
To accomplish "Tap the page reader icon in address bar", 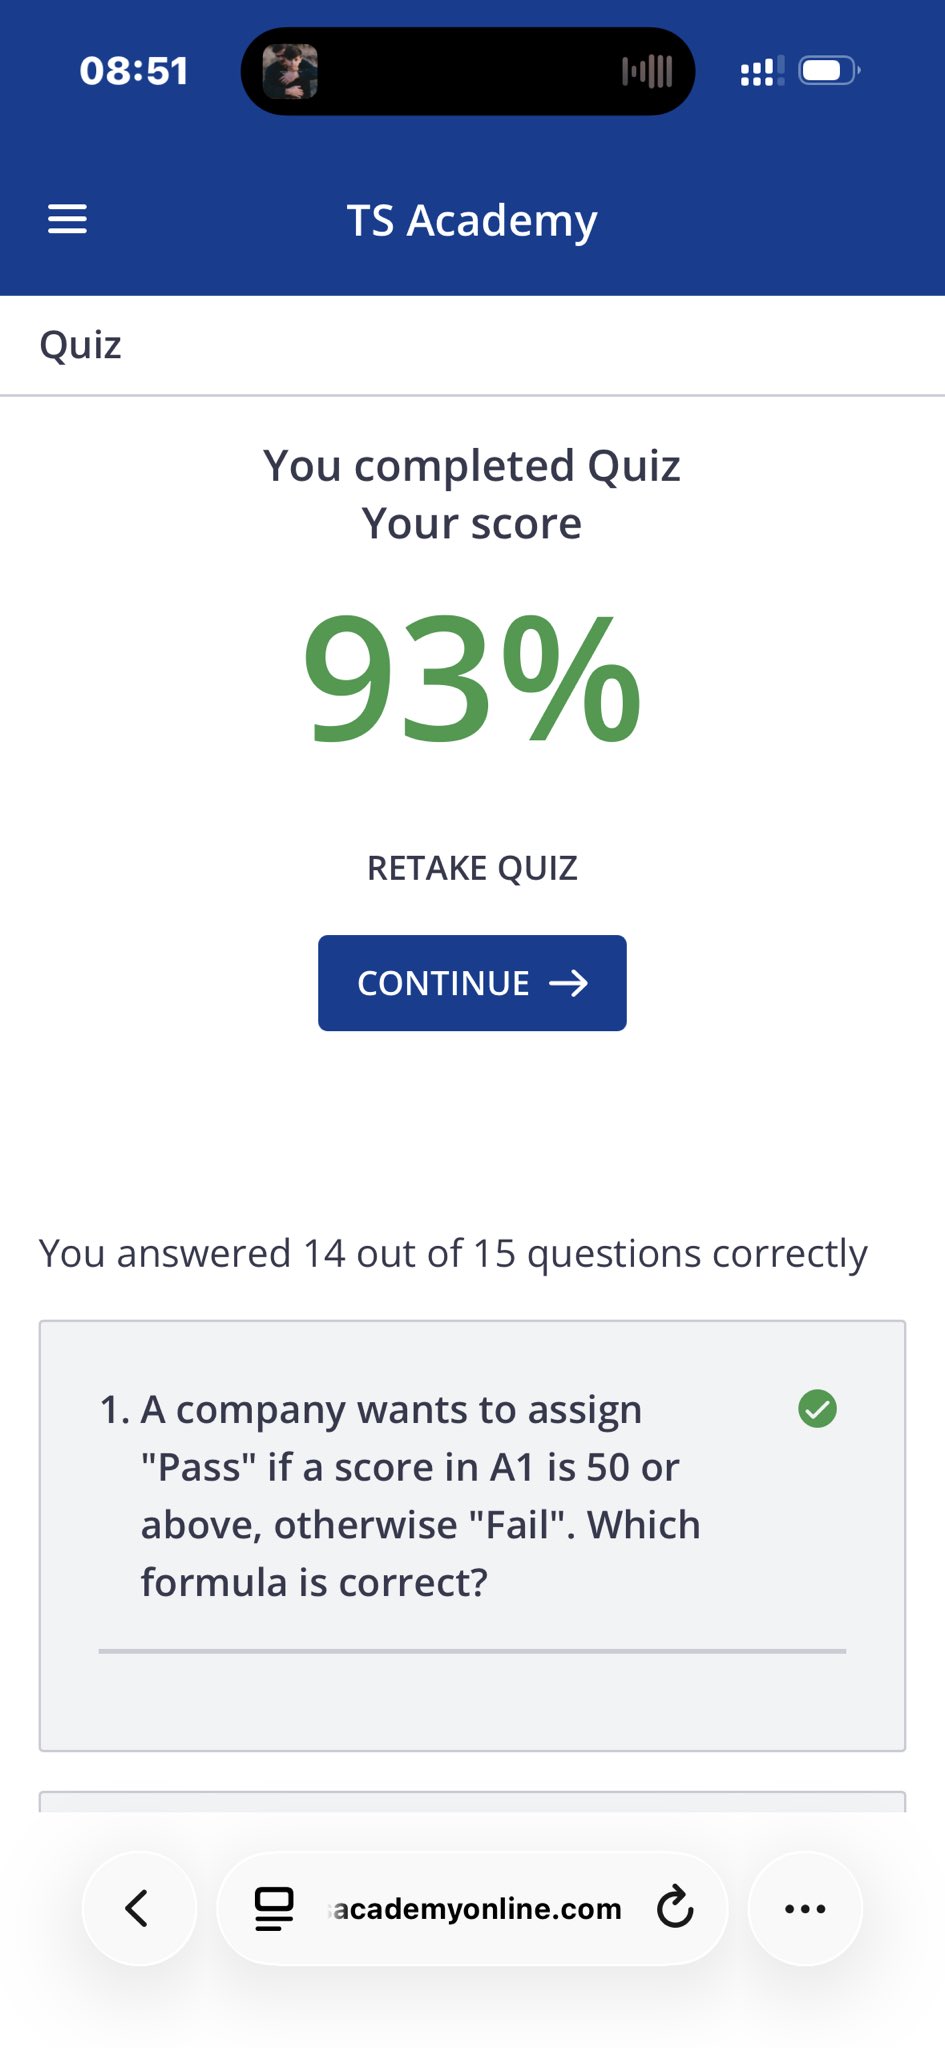I will tap(274, 1908).
